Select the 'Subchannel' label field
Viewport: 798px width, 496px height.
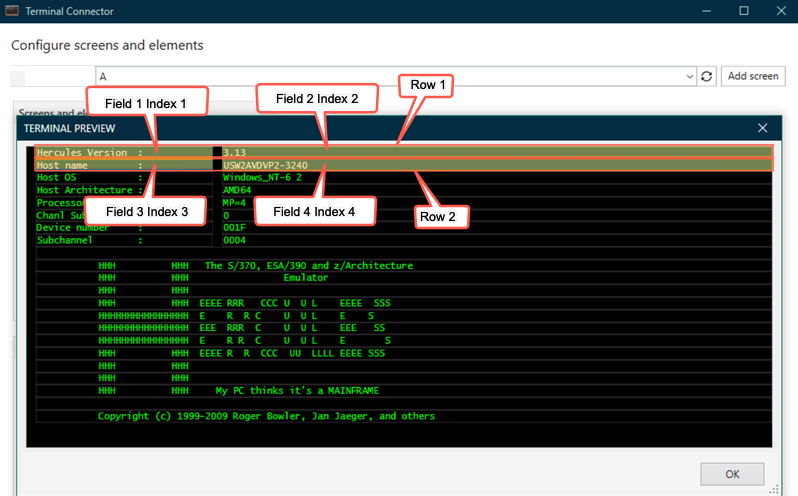point(124,240)
